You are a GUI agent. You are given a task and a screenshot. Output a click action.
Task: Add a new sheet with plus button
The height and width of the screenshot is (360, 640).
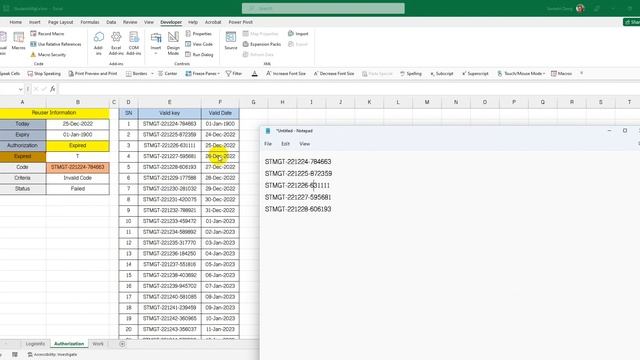(122, 344)
